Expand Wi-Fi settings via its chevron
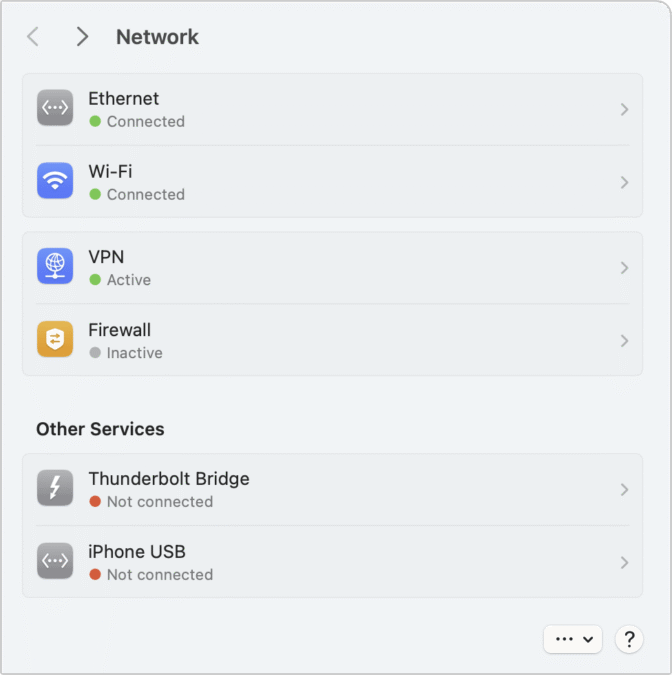 (624, 183)
